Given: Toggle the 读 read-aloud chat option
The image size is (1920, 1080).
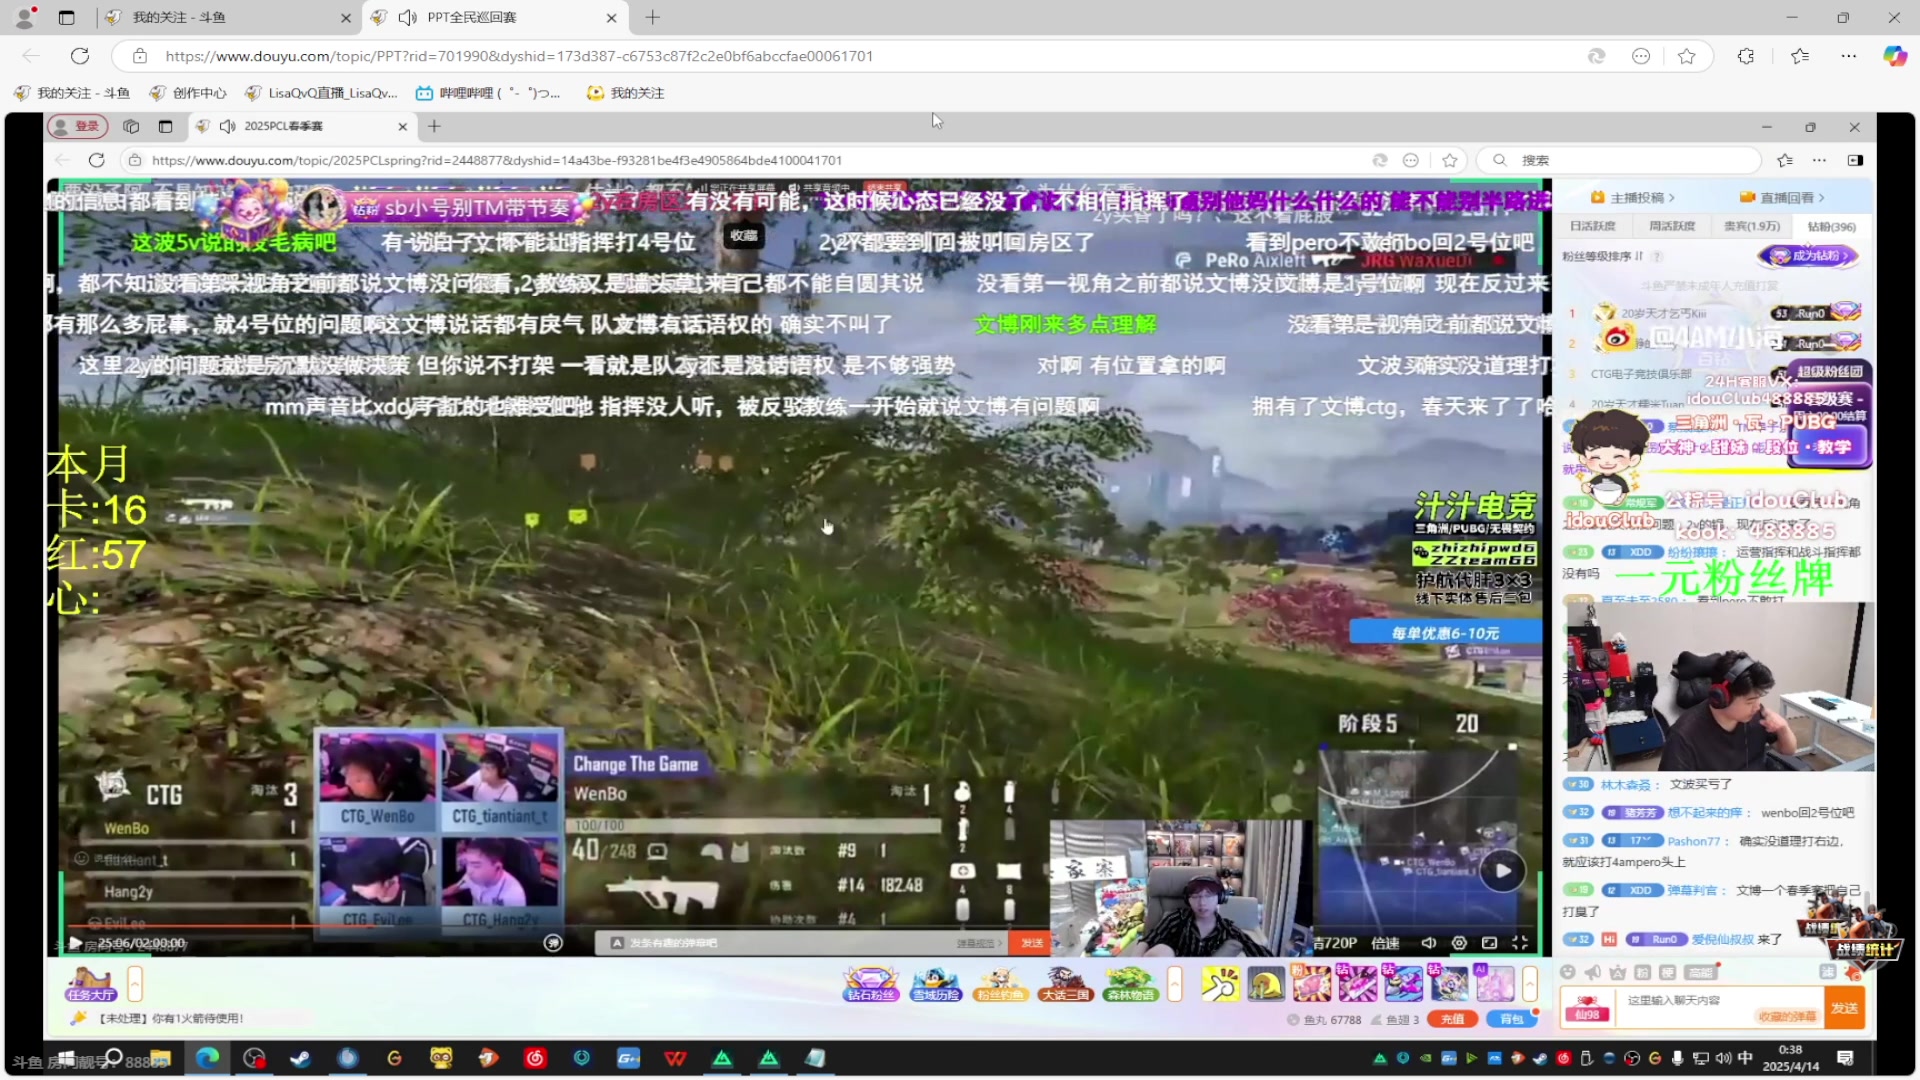Looking at the screenshot, I should click(1827, 972).
